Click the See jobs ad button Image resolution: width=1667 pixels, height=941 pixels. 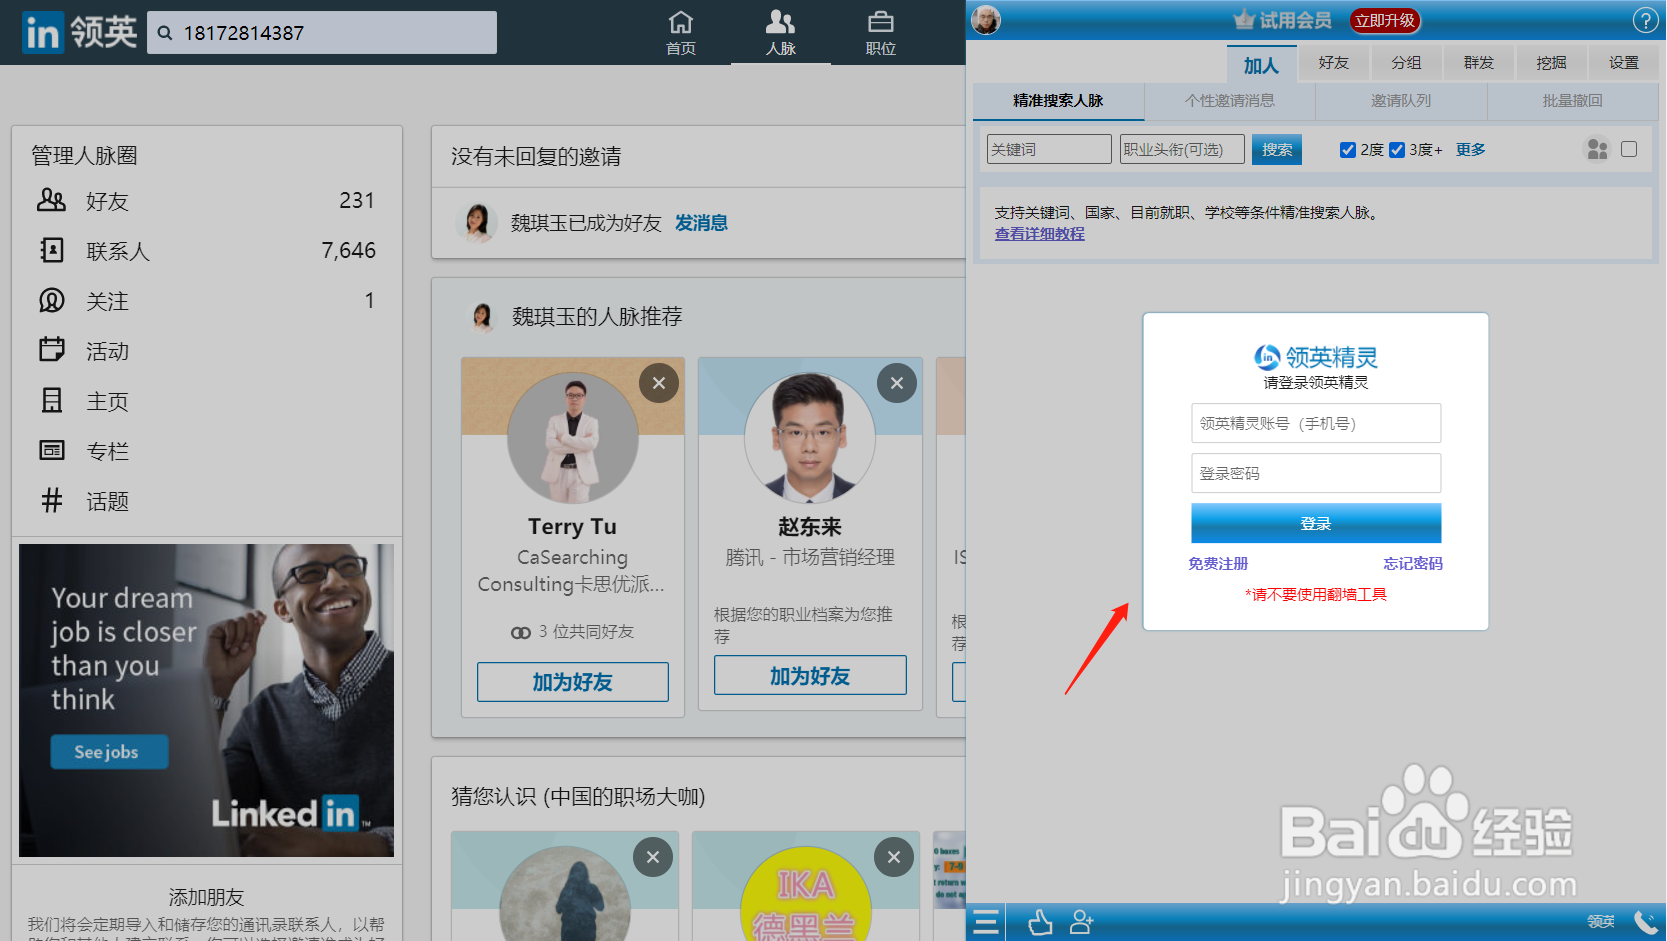point(109,752)
